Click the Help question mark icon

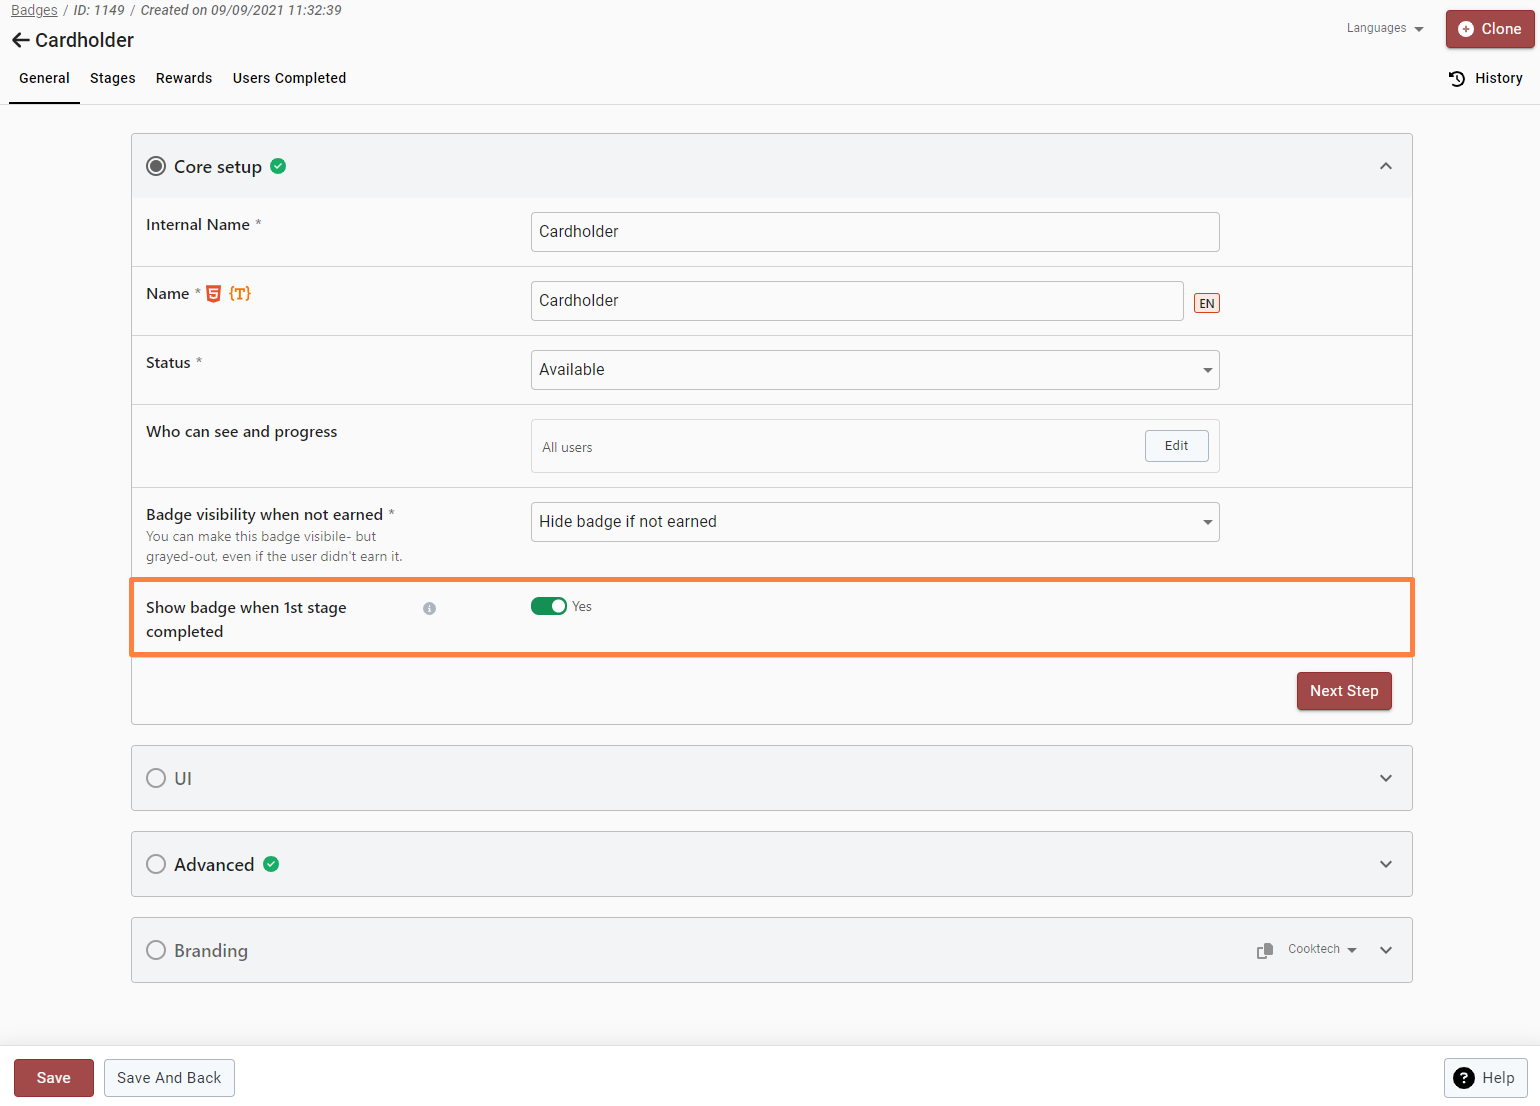click(1464, 1077)
